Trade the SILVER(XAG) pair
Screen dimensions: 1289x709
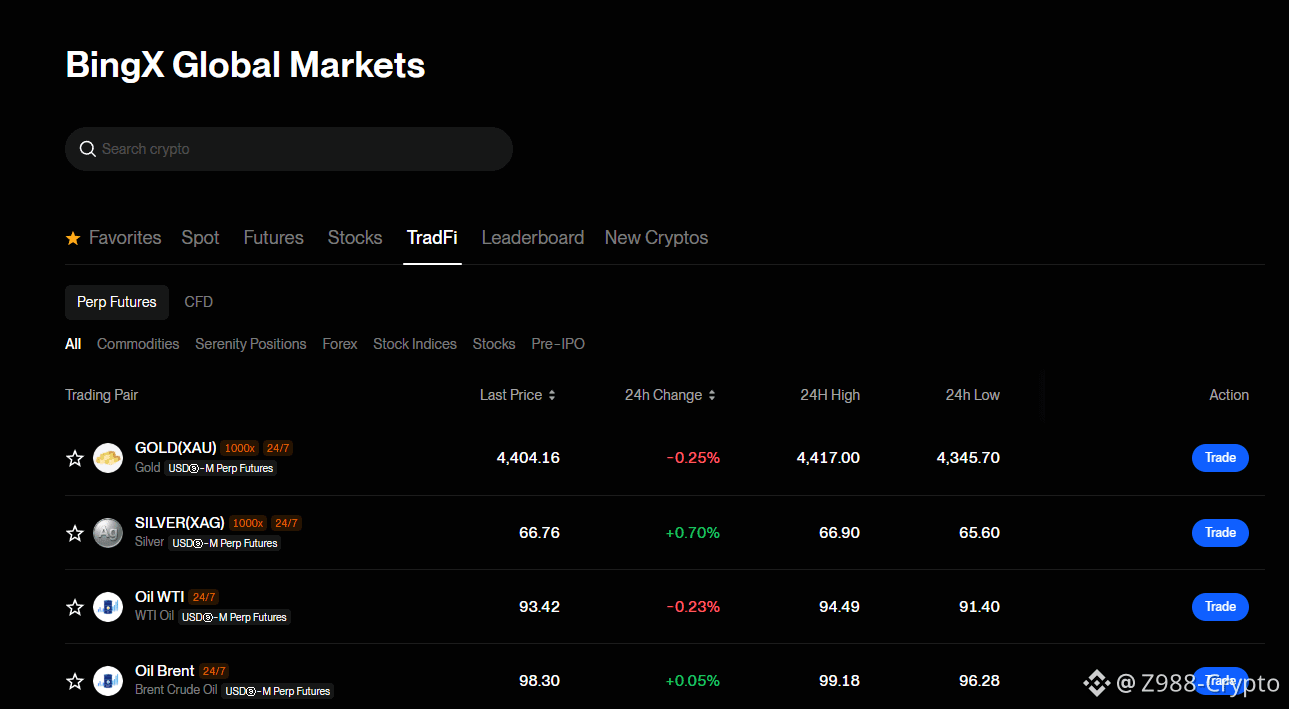pos(1220,533)
